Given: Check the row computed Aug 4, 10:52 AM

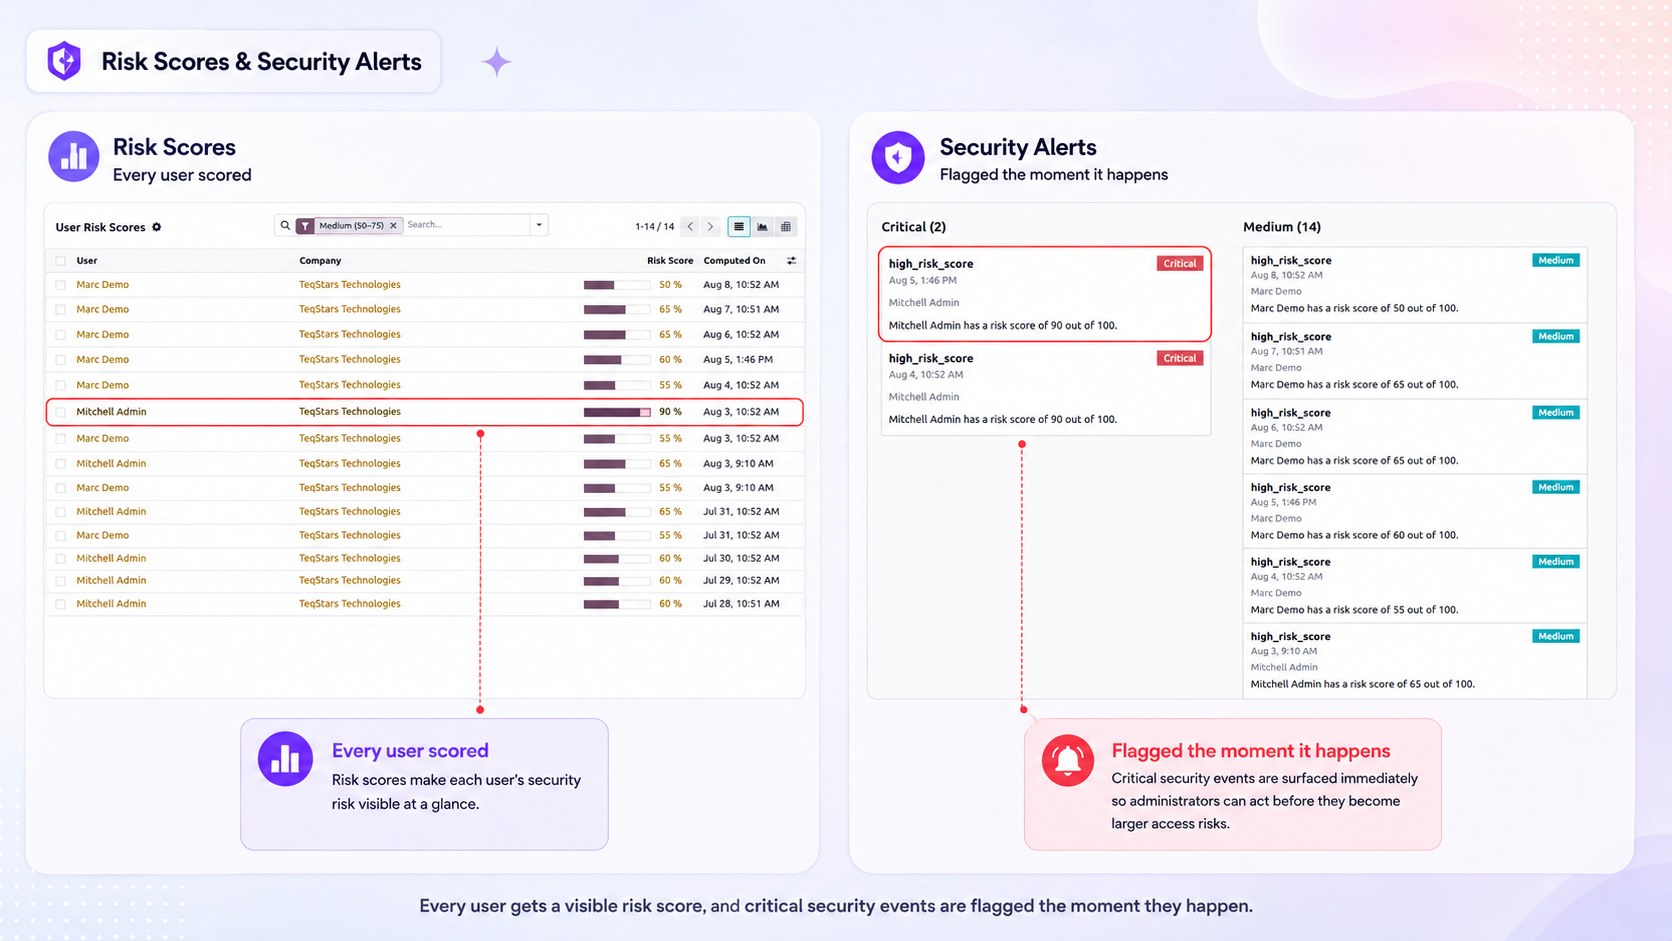Looking at the screenshot, I should pos(61,385).
